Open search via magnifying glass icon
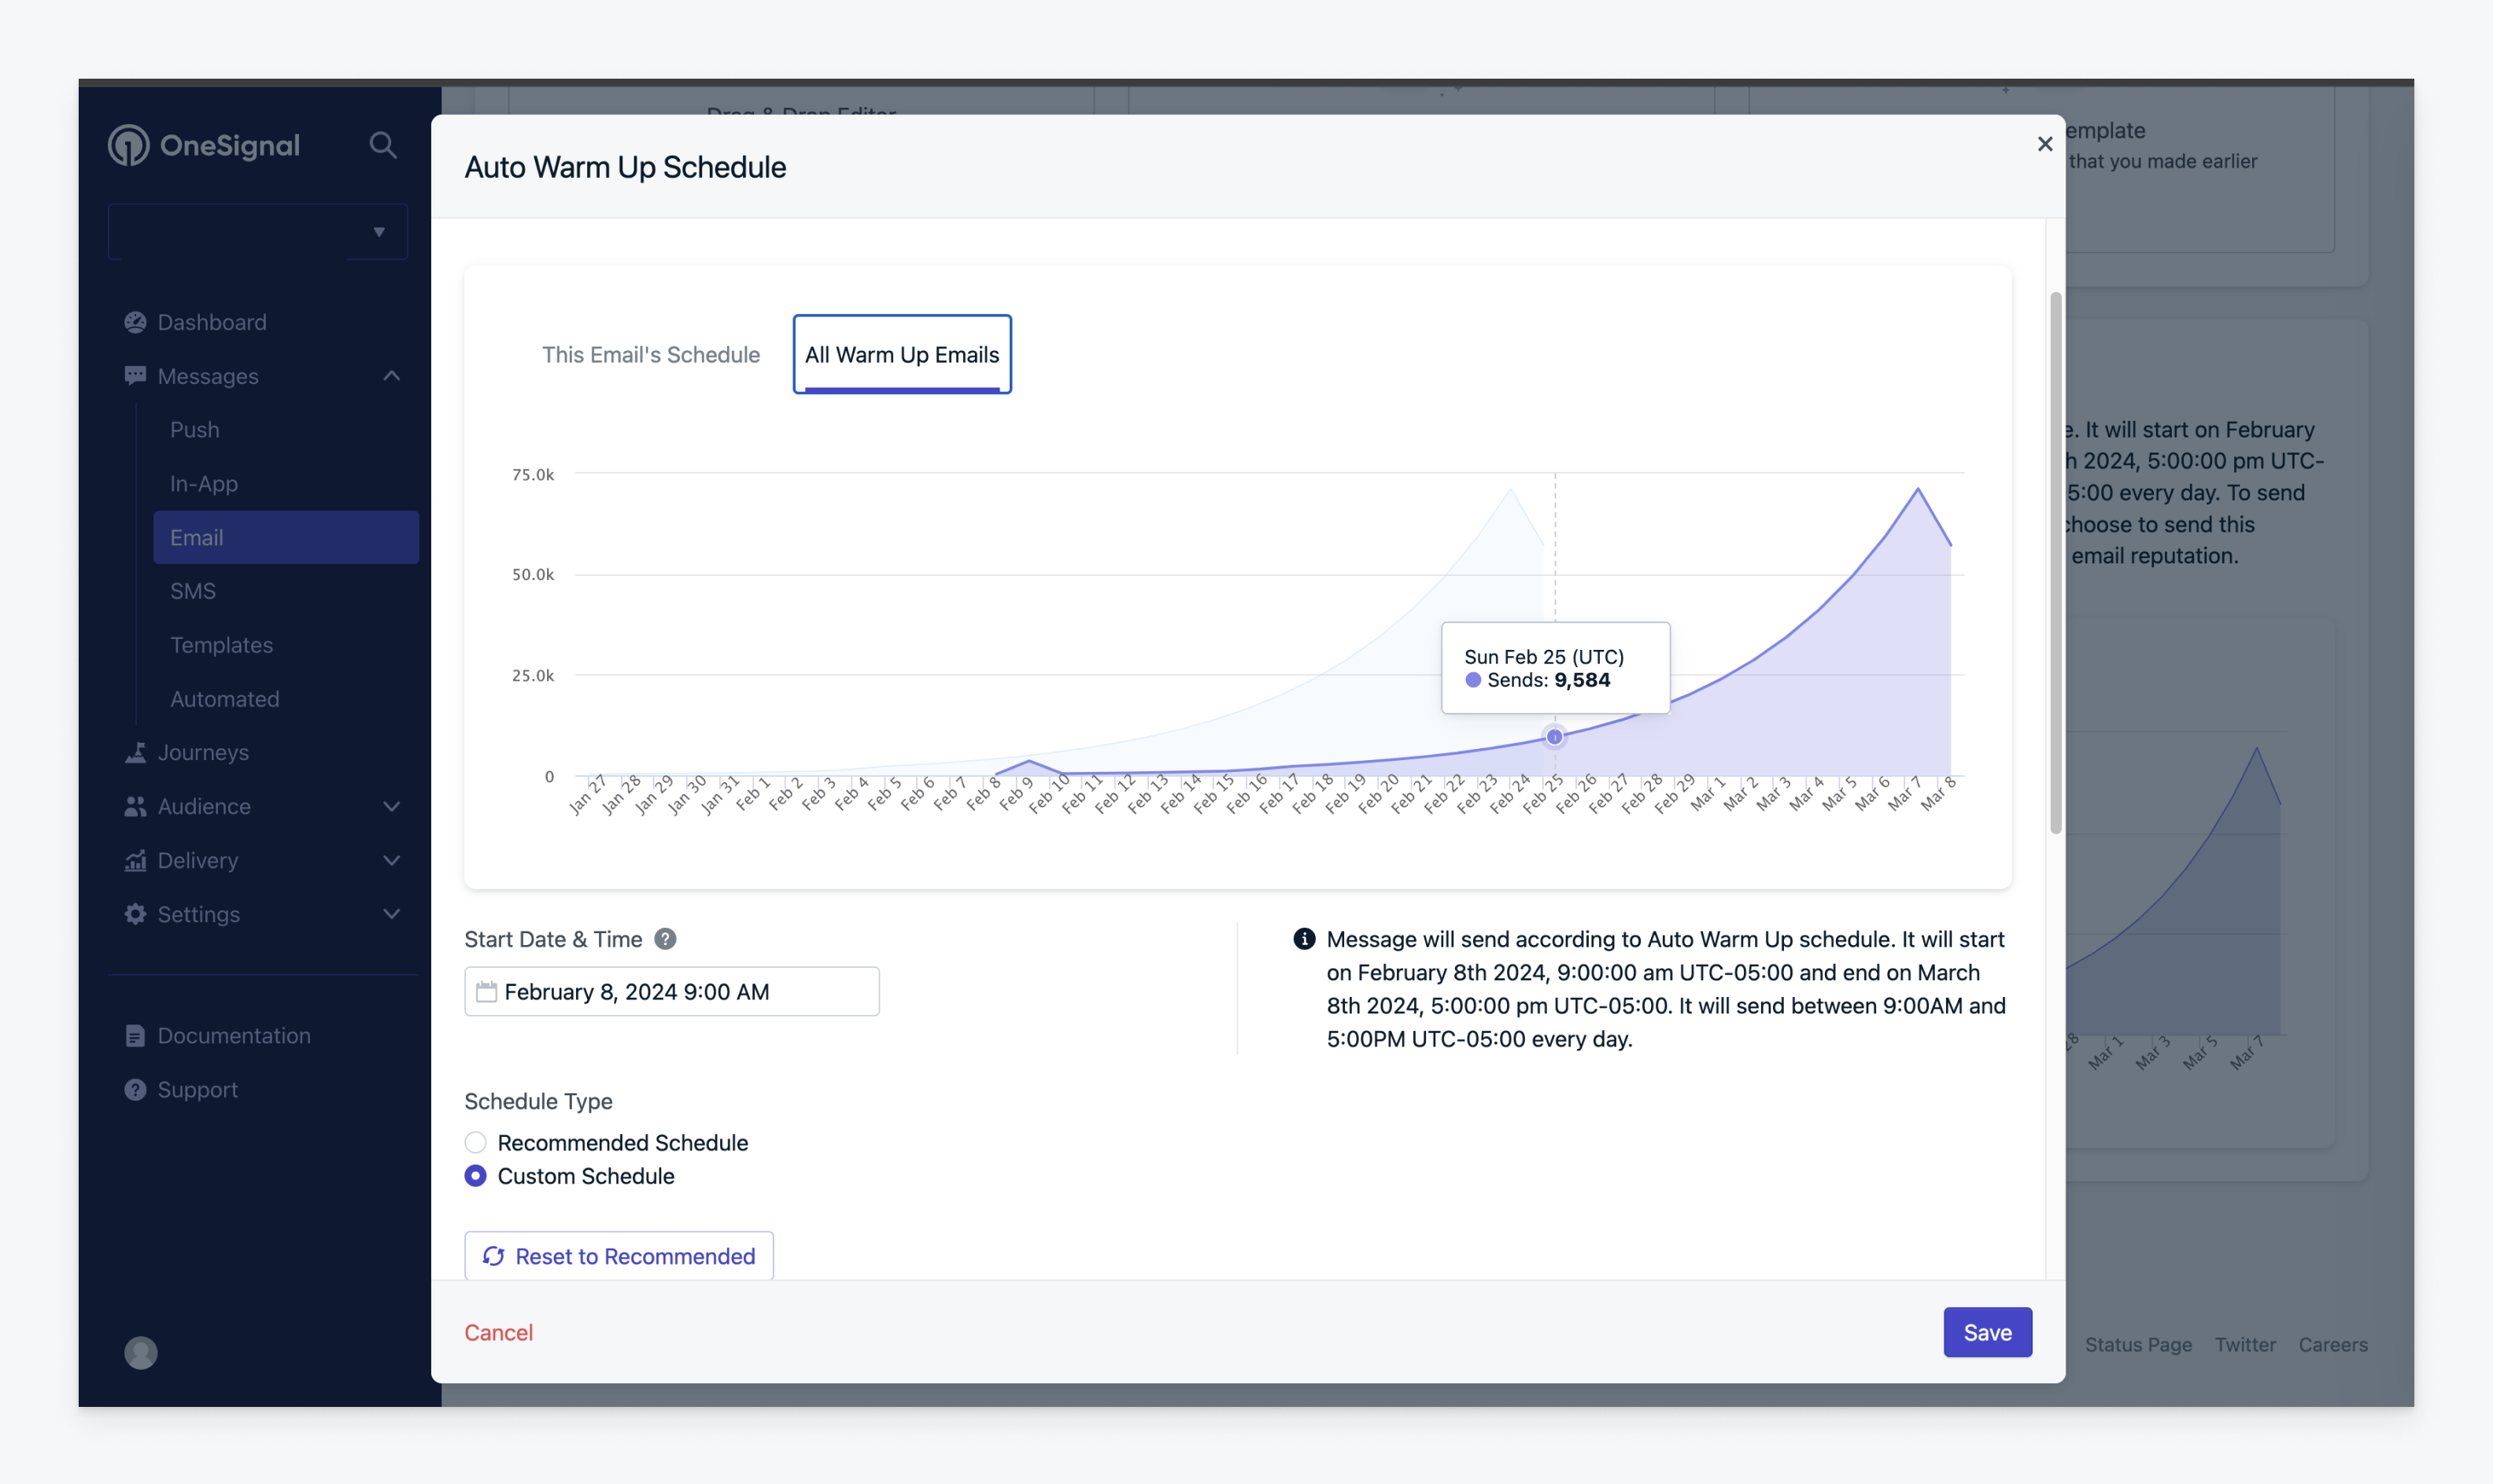Viewport: 2493px width, 1484px height. (383, 145)
